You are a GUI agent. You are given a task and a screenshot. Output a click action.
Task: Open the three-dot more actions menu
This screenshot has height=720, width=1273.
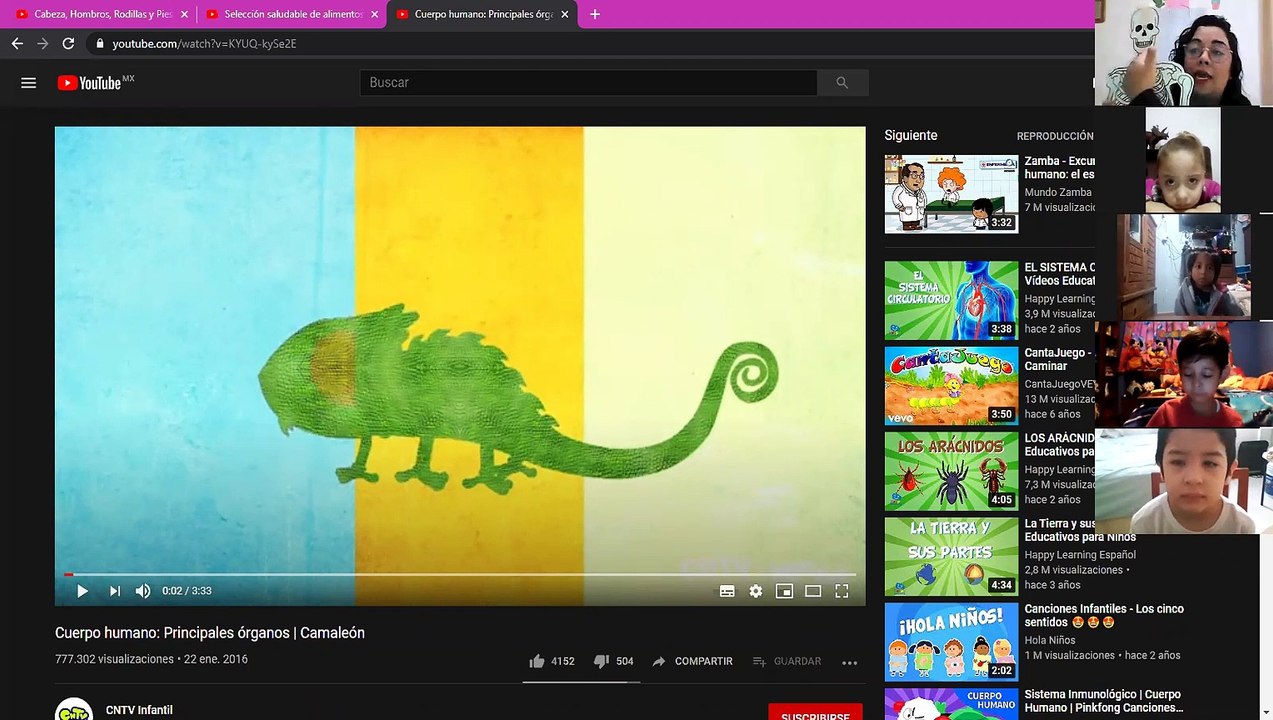(849, 662)
